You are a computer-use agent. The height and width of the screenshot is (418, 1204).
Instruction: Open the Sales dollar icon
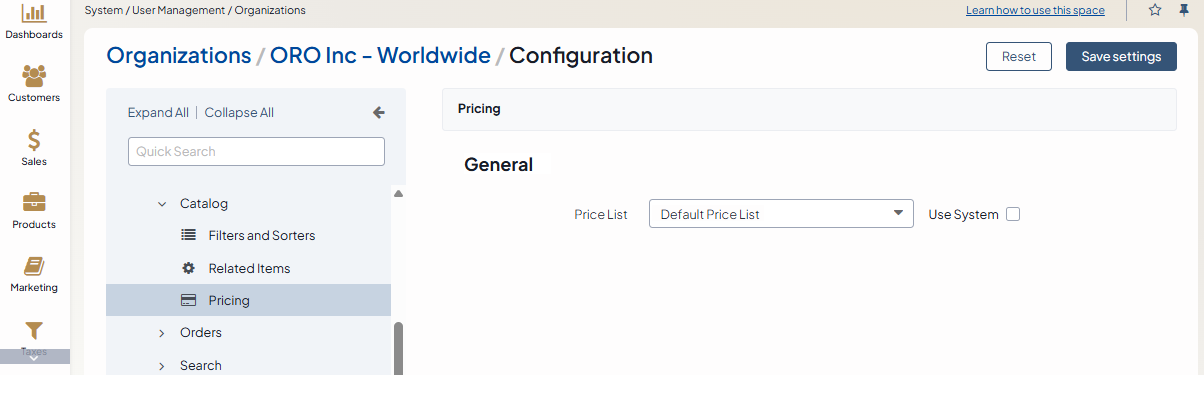[34, 140]
